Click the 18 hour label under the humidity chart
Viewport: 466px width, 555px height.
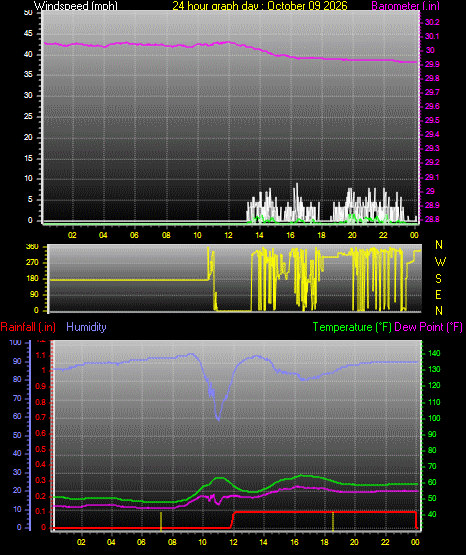(x=324, y=542)
